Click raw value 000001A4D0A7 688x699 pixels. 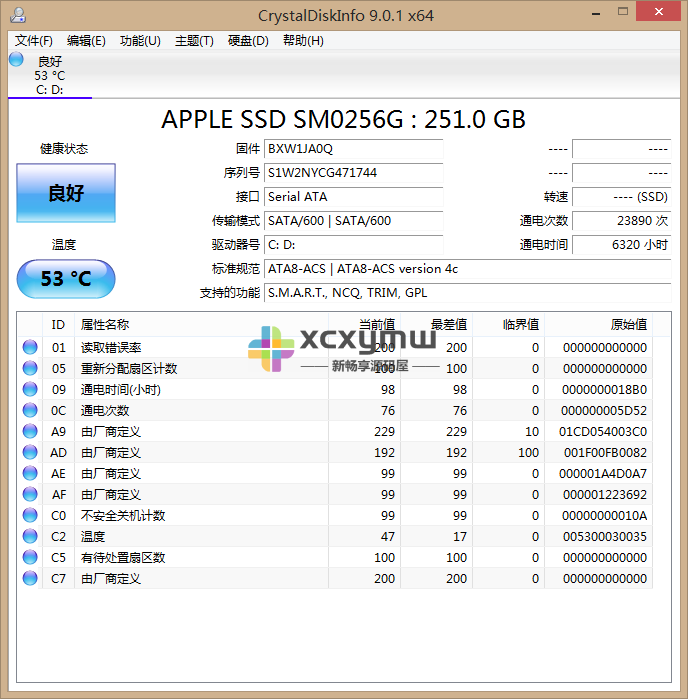[x=603, y=473]
